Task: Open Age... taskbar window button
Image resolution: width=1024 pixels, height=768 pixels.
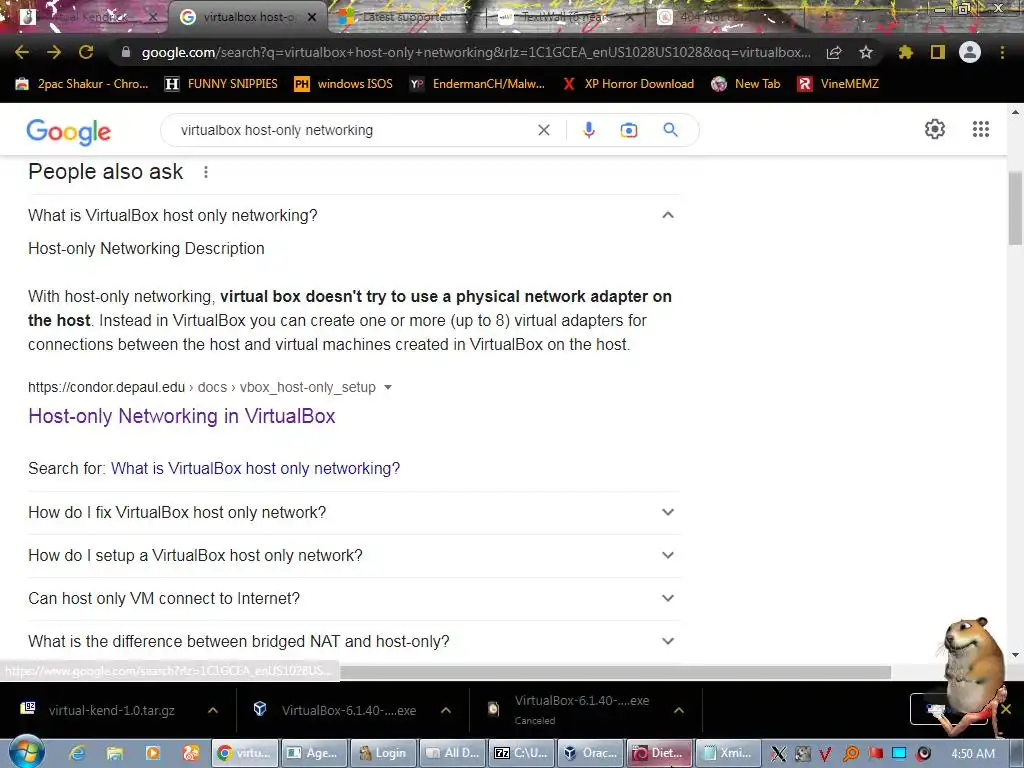Action: [314, 753]
